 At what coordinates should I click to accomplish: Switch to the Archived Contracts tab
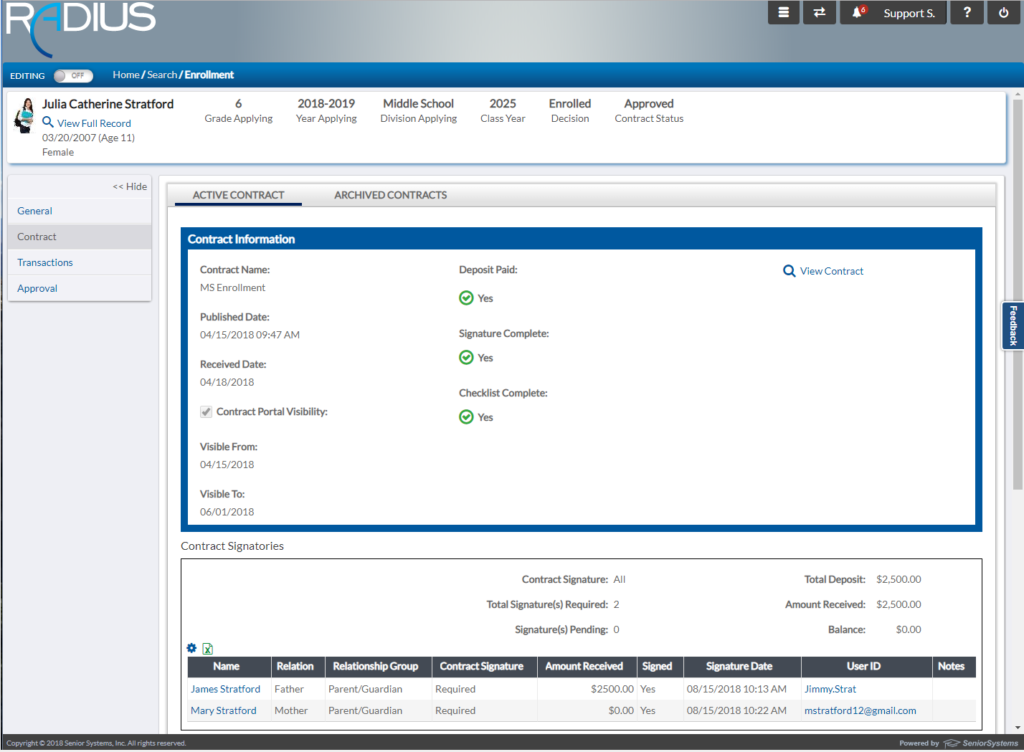[391, 195]
